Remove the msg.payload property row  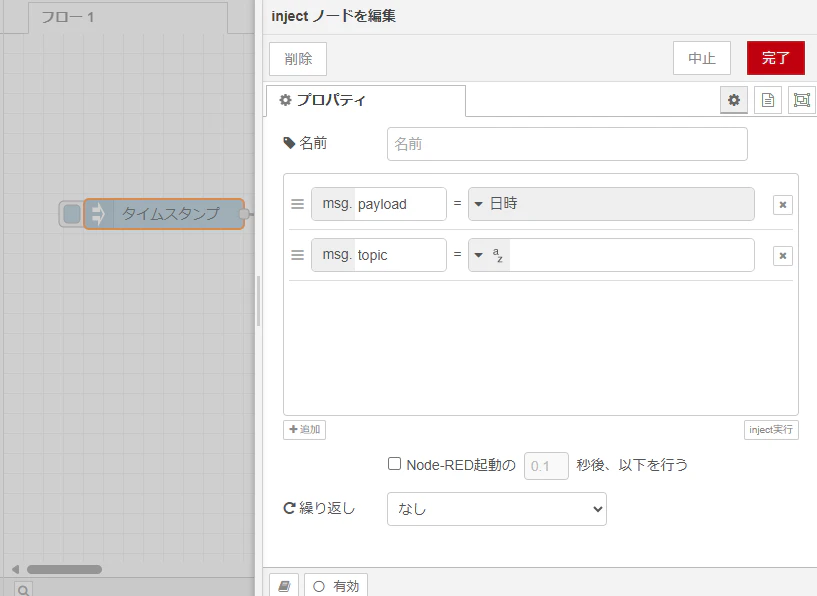783,205
